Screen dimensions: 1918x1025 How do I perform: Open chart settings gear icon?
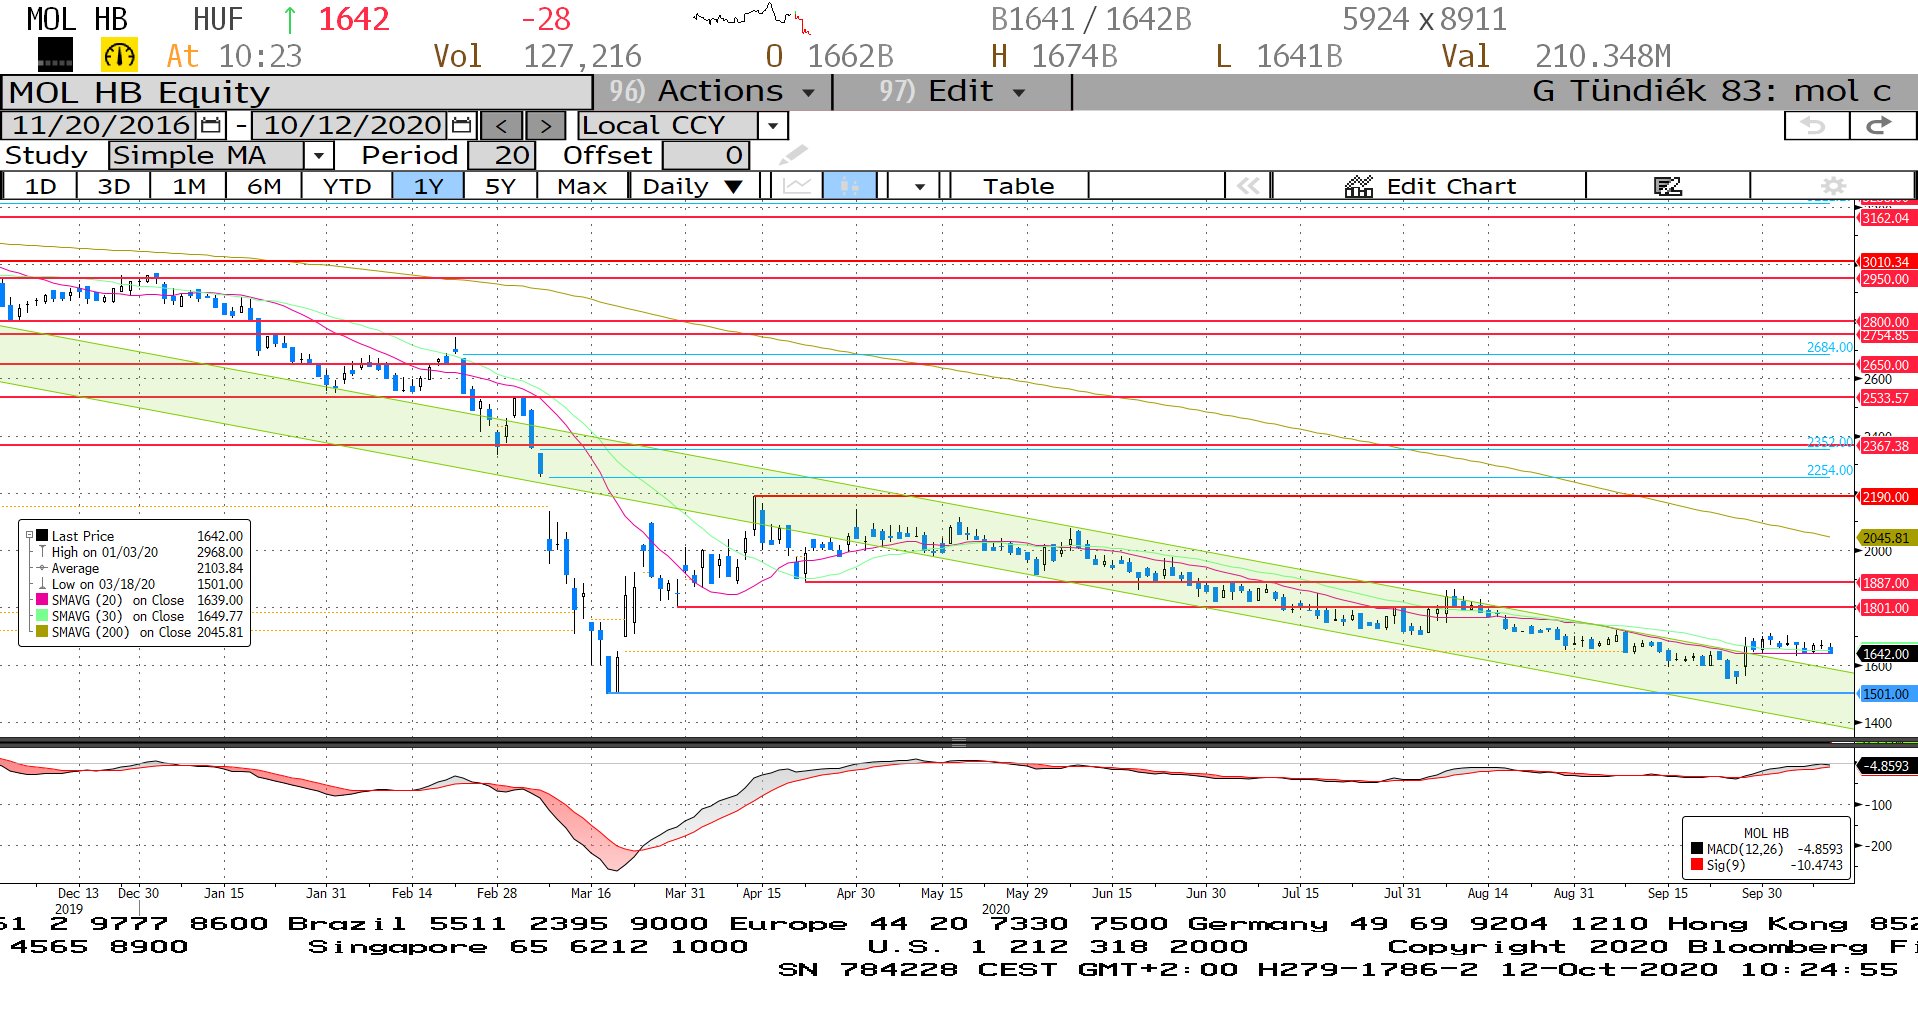click(1833, 186)
